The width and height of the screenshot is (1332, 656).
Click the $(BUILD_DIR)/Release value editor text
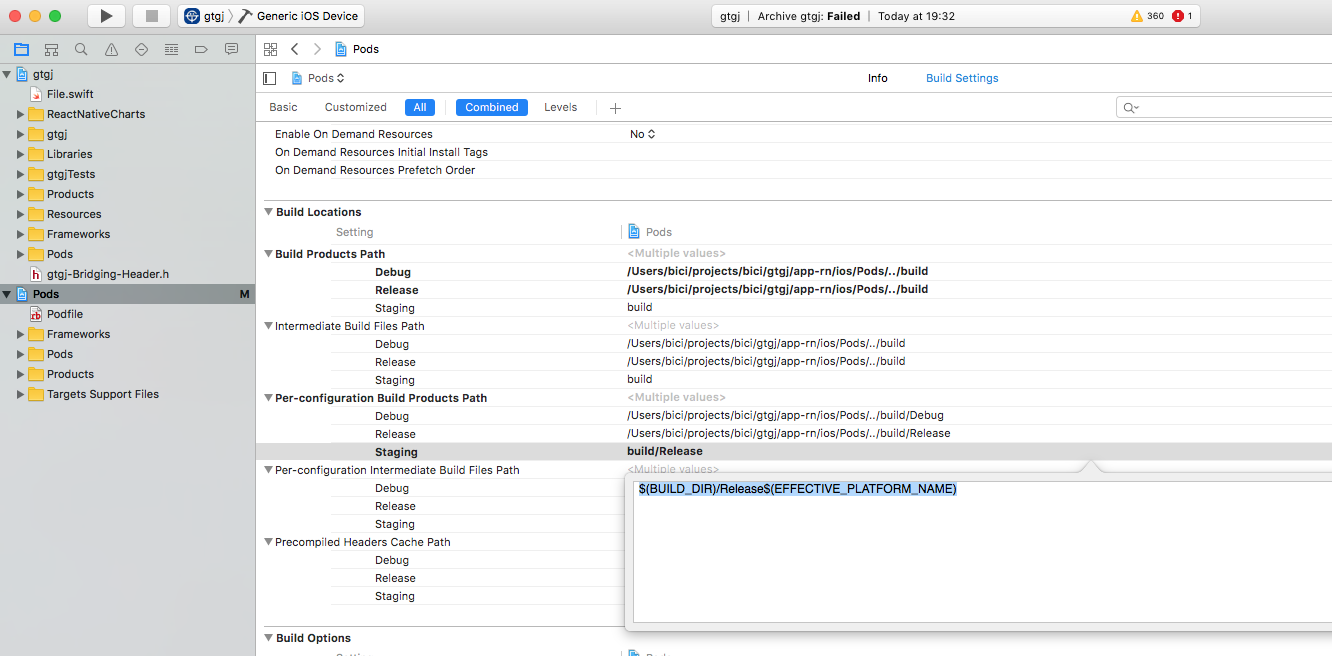point(798,489)
